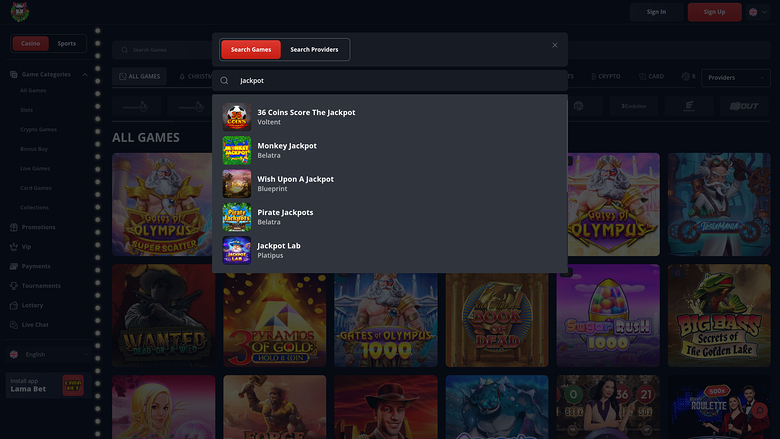Open the Monkey Jackpot game icon

(x=237, y=150)
